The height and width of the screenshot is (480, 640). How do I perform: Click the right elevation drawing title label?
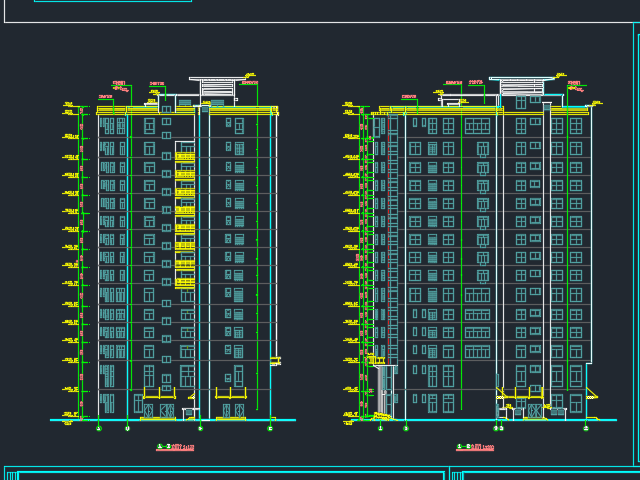pyautogui.click(x=474, y=447)
